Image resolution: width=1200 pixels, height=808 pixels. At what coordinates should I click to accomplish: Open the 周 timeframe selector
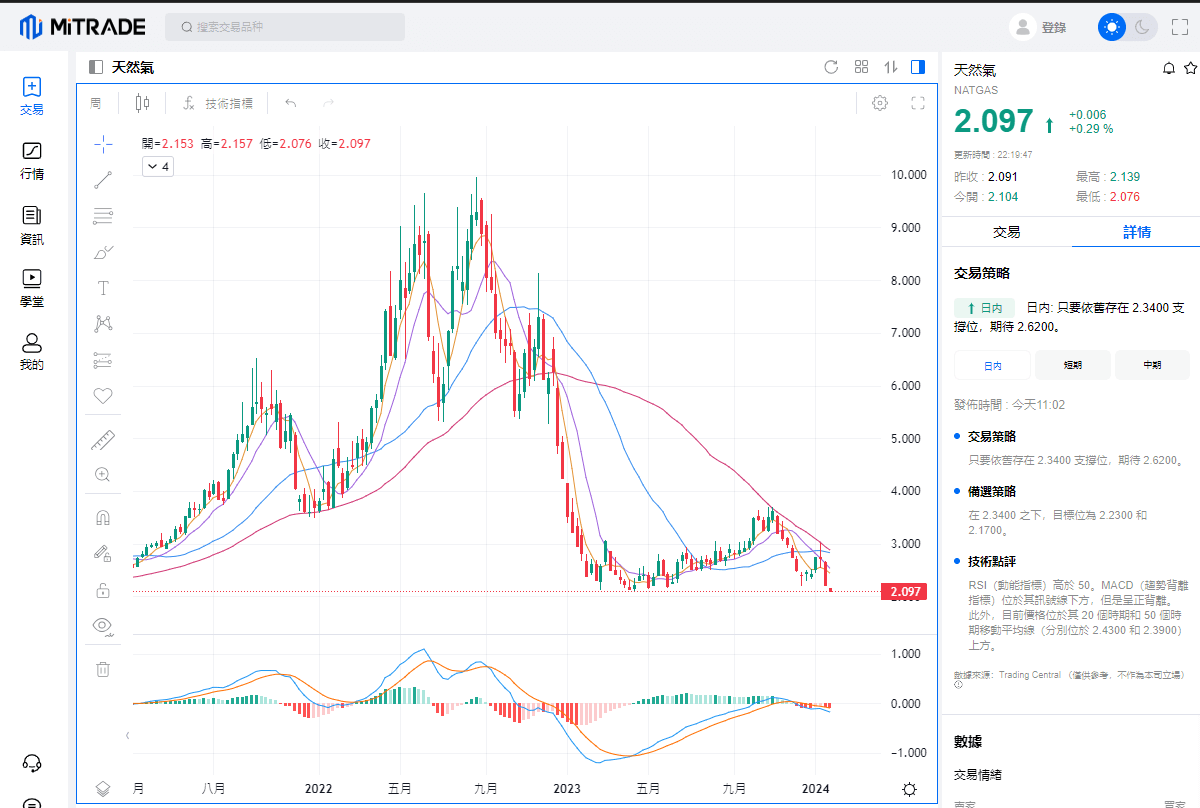tap(96, 103)
